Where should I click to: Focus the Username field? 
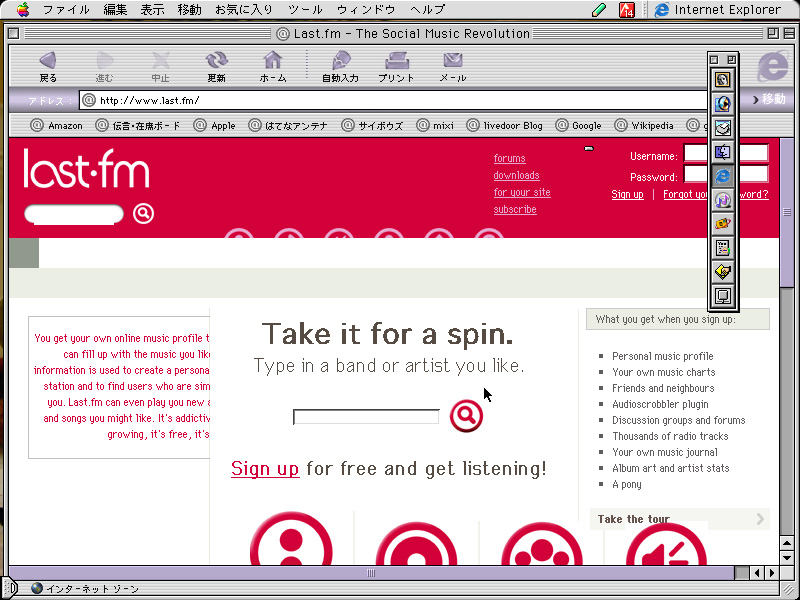(x=726, y=153)
